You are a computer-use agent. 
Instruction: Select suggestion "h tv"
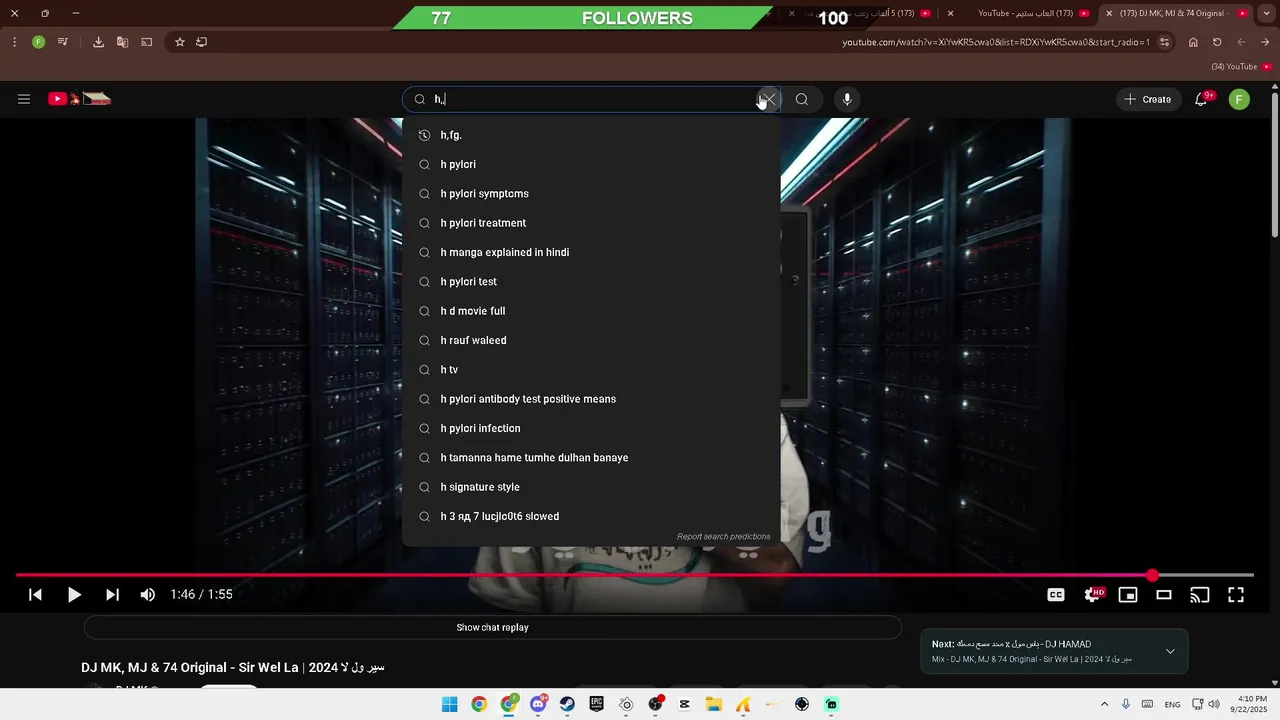[591, 370]
